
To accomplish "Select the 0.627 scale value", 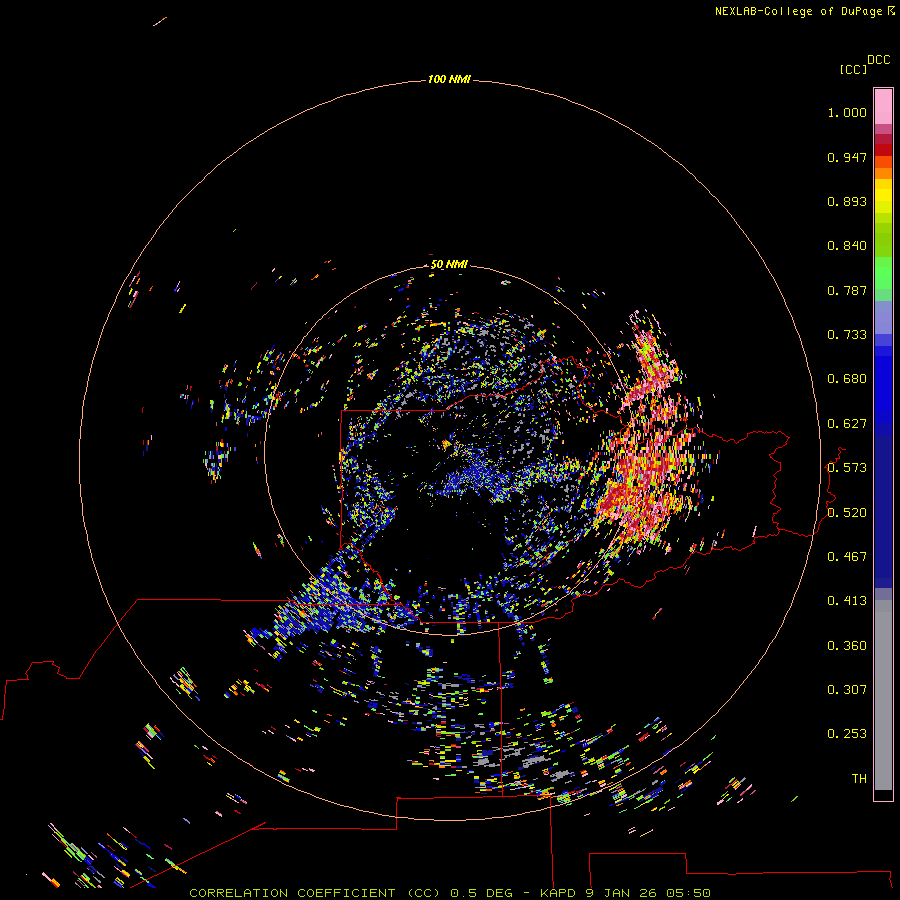I will [x=847, y=424].
